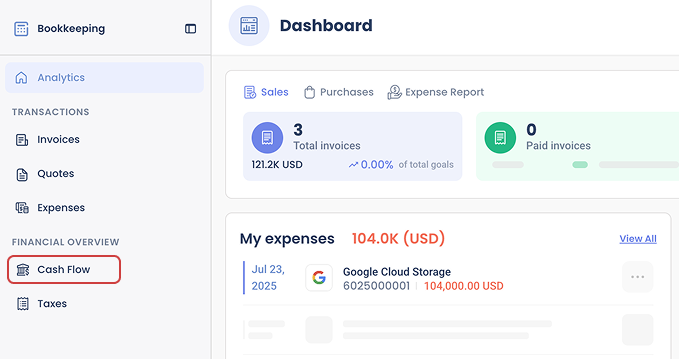Click the trend arrow next to 0.00%
679x360 pixels.
[x=353, y=165]
